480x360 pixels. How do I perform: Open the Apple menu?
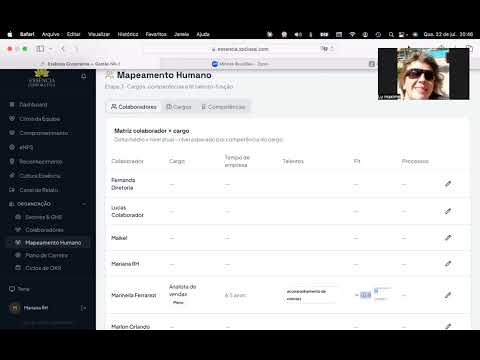(10, 34)
